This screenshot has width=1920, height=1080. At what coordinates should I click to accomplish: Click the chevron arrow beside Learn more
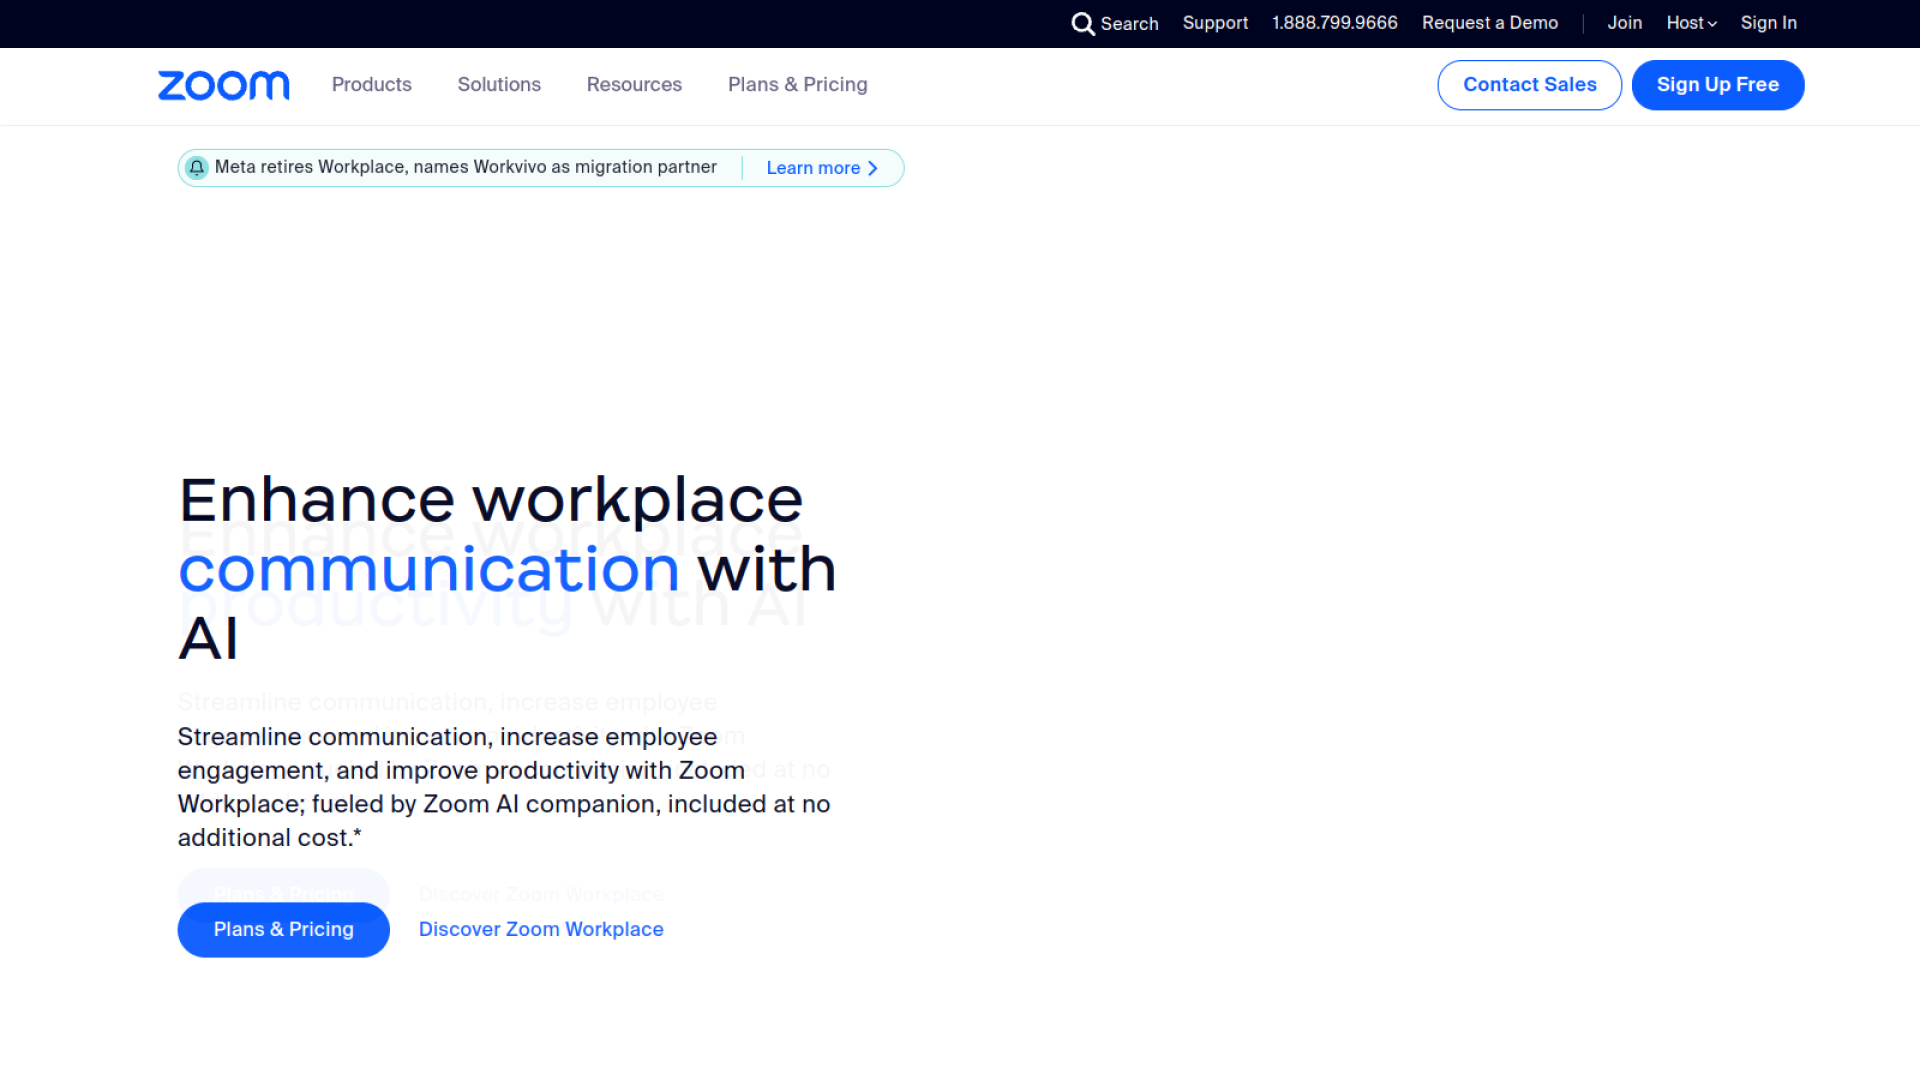[873, 168]
